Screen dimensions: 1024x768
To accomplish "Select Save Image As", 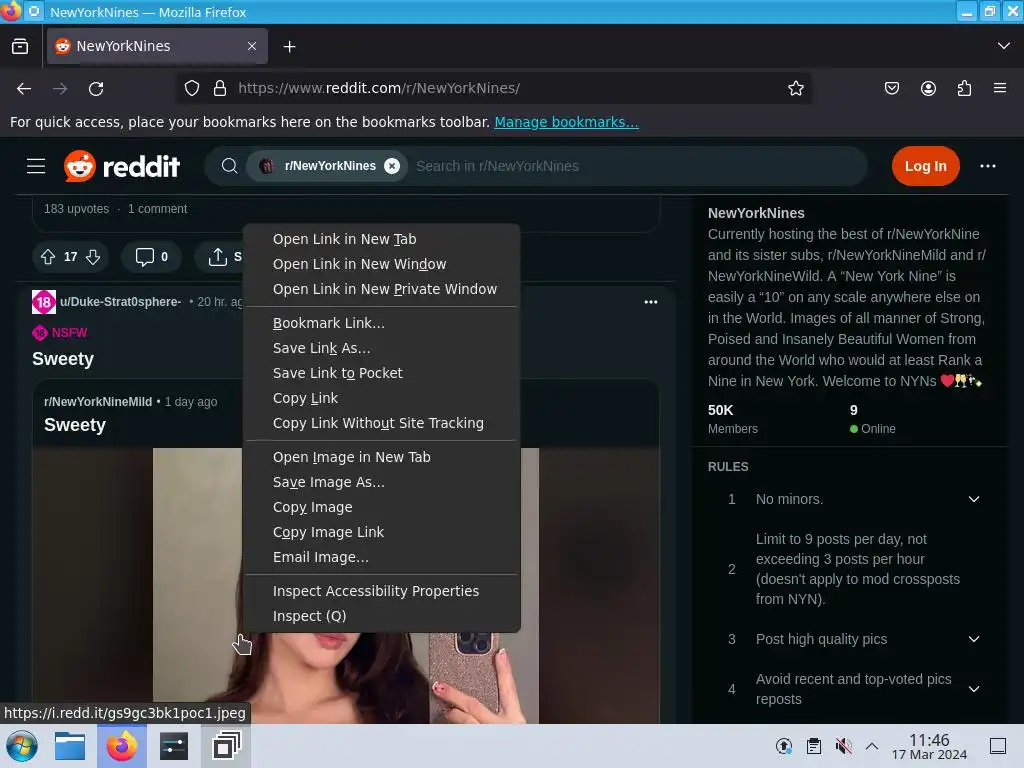I will (381, 482).
